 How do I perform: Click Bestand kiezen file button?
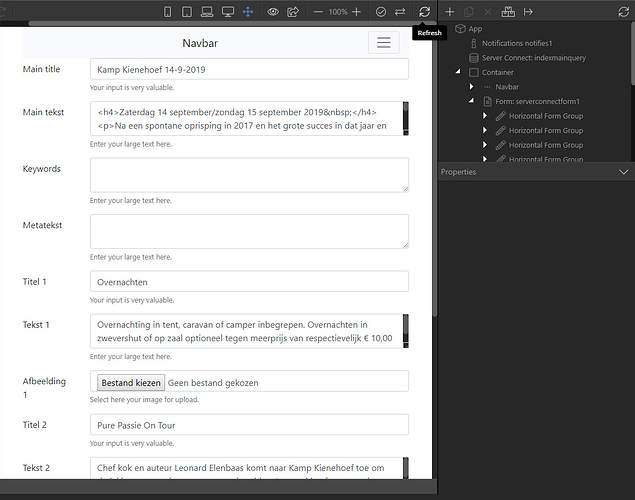tap(131, 383)
